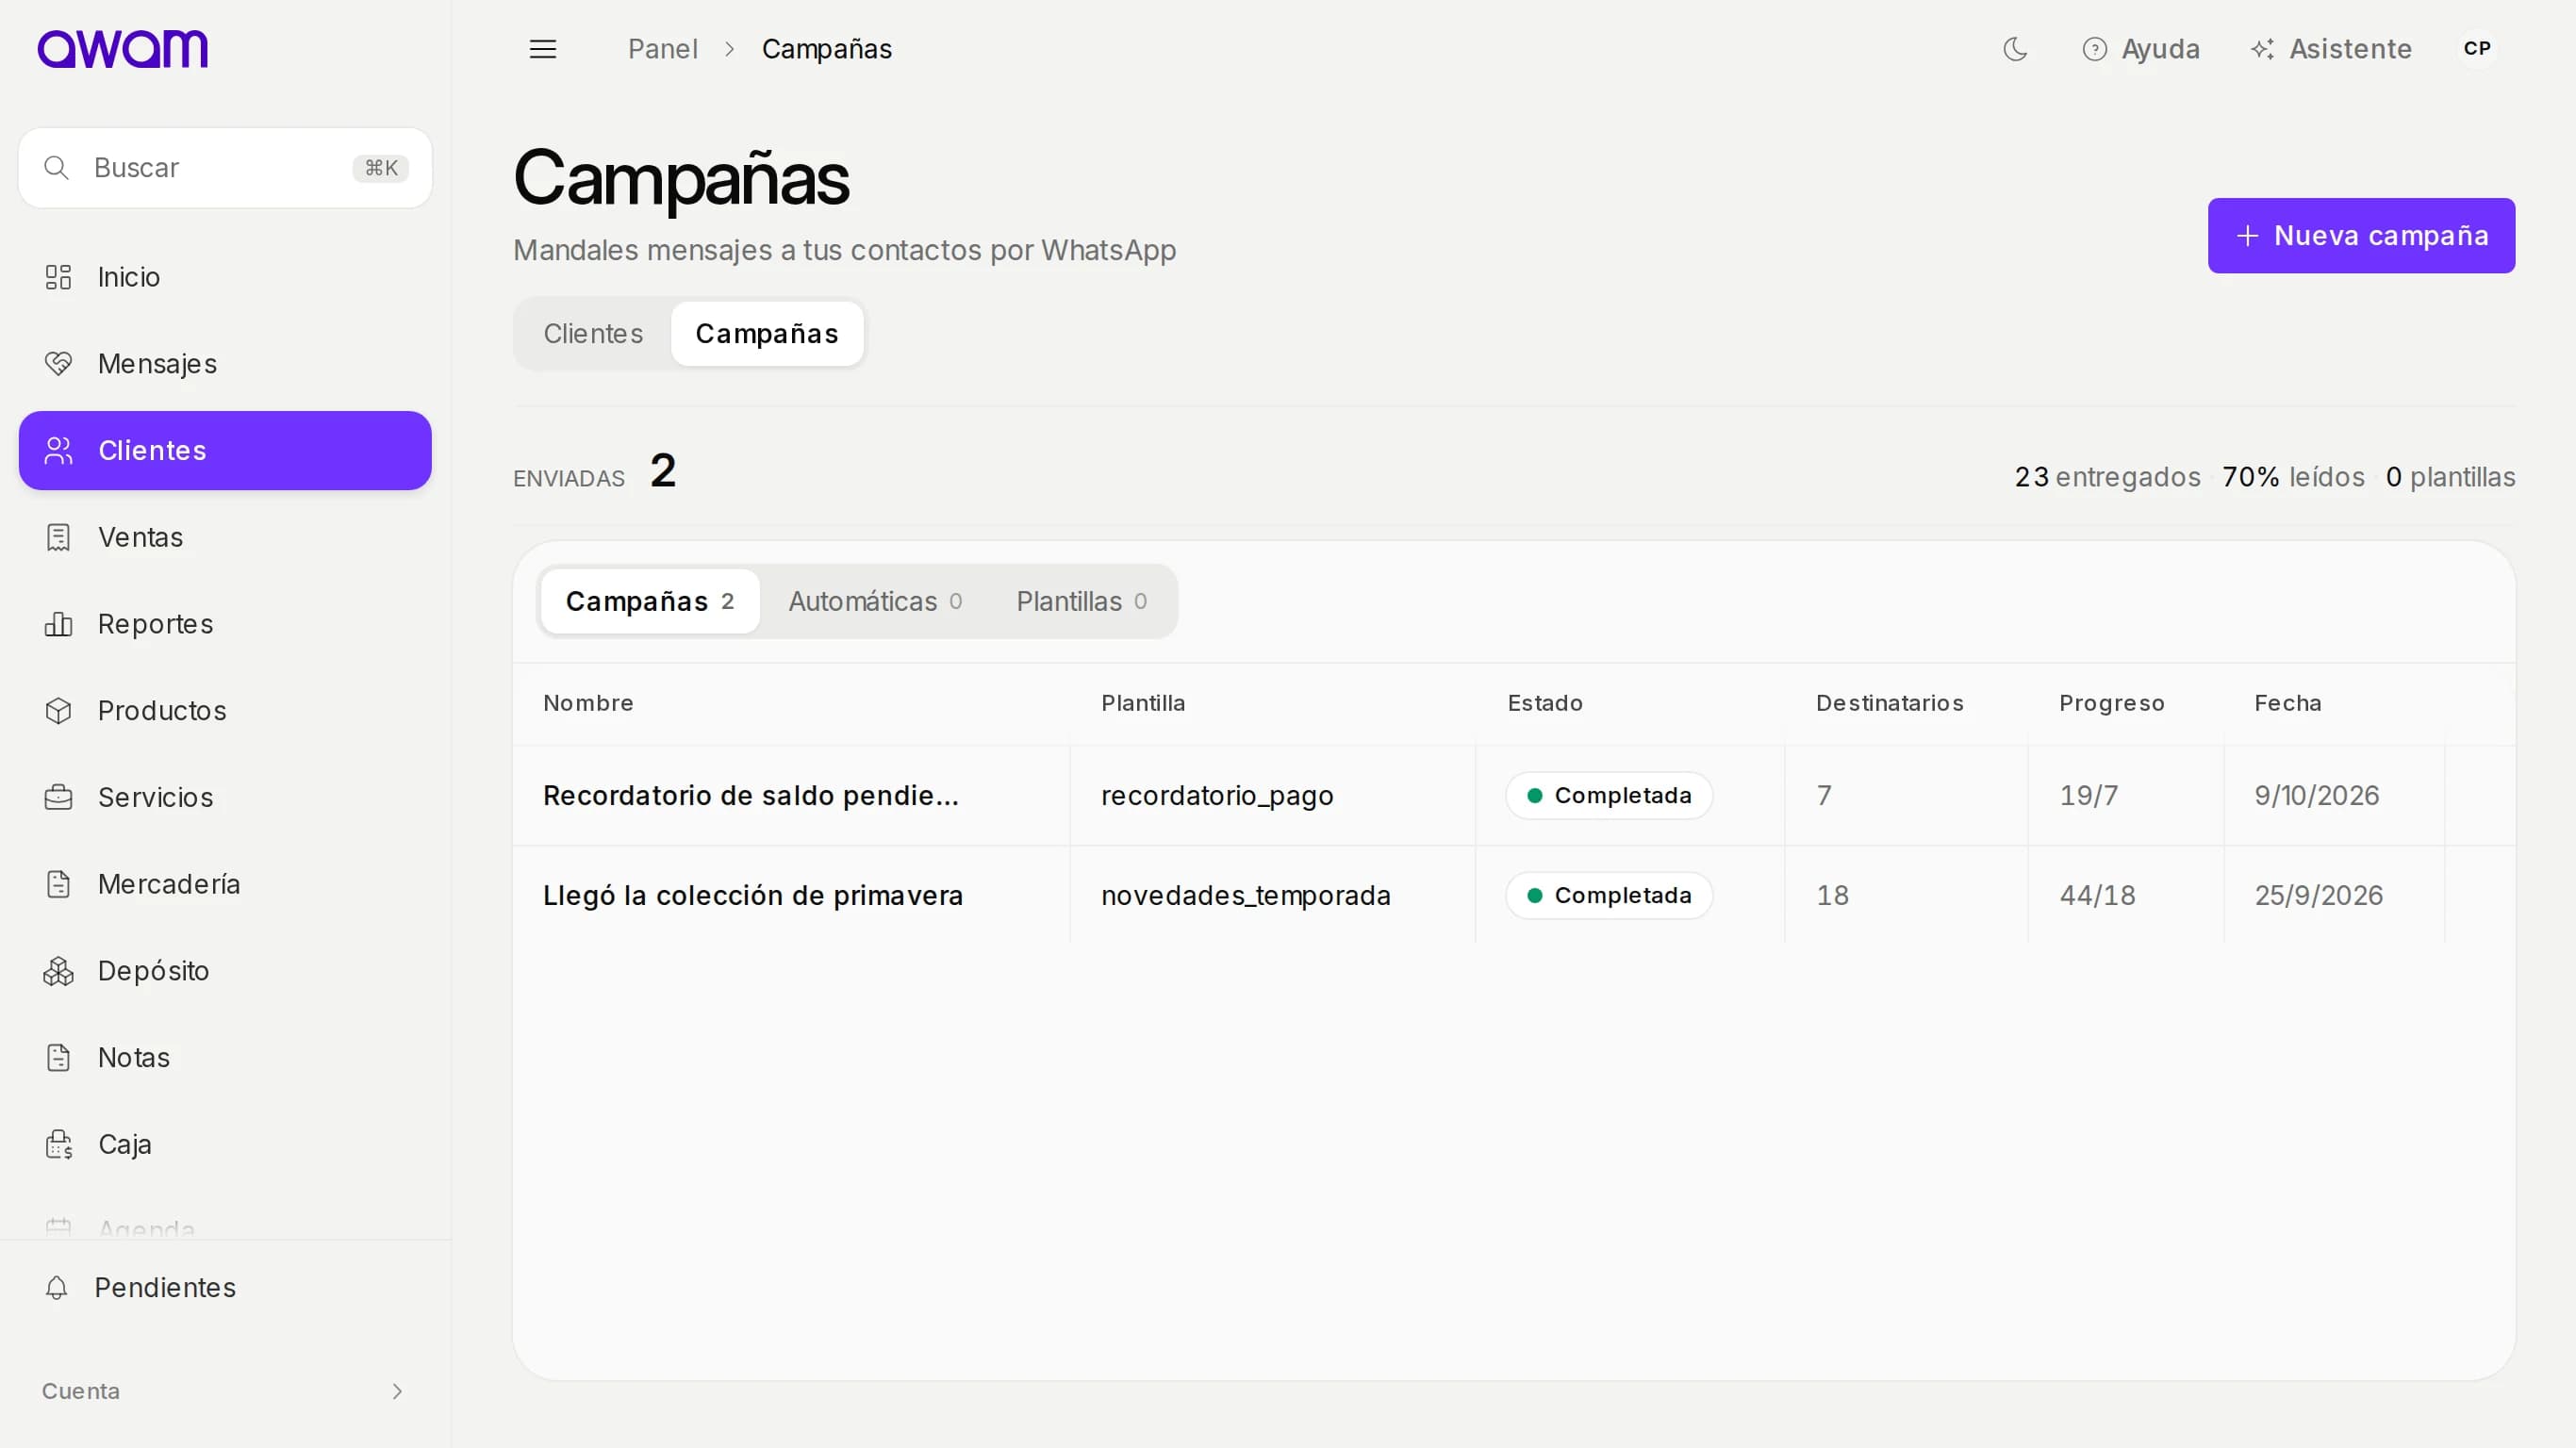Open Caja in sidebar
The image size is (2576, 1448).
pos(225,1144)
